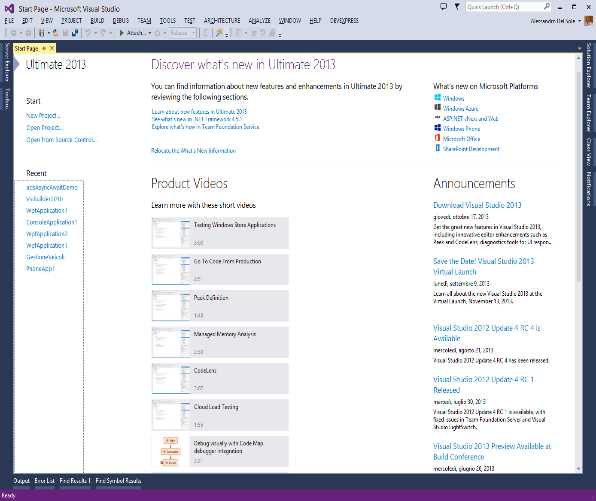
Task: Open the Toolbox side tab
Action: coord(6,99)
